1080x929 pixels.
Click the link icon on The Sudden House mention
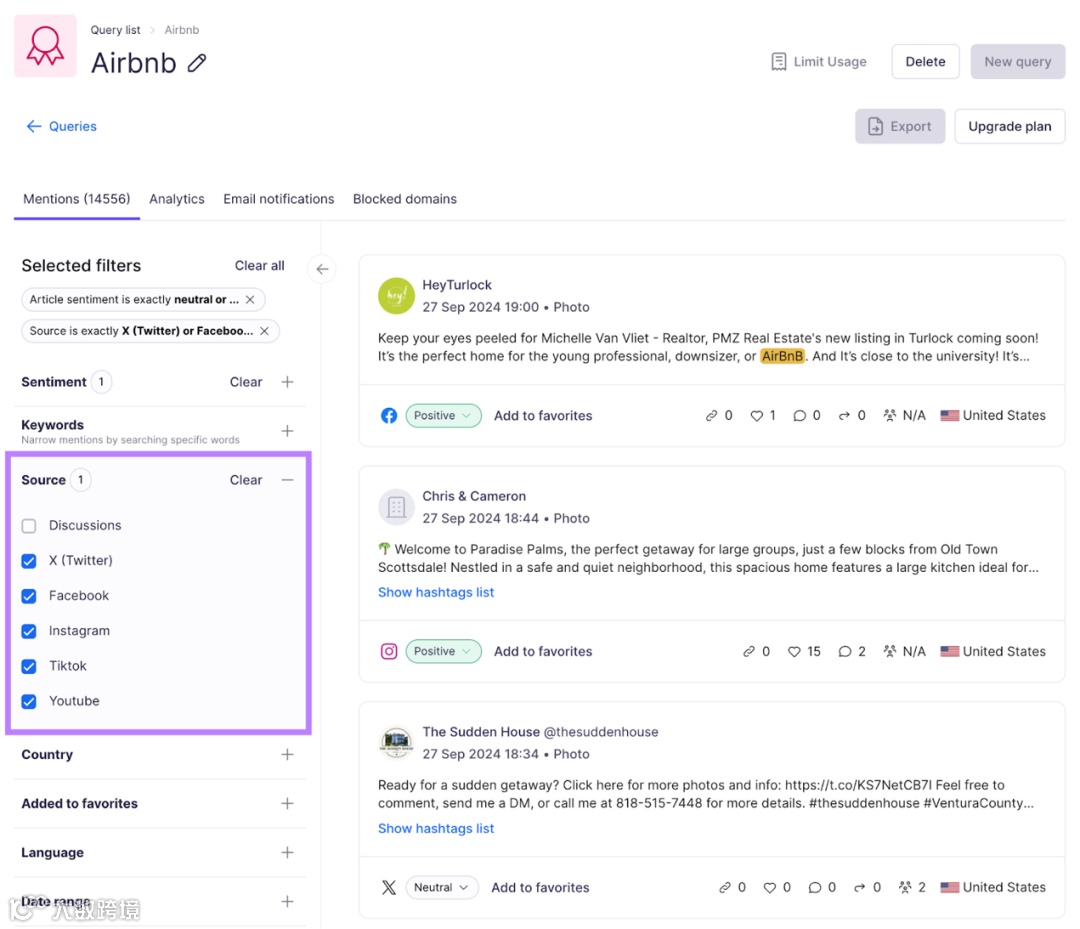click(725, 888)
